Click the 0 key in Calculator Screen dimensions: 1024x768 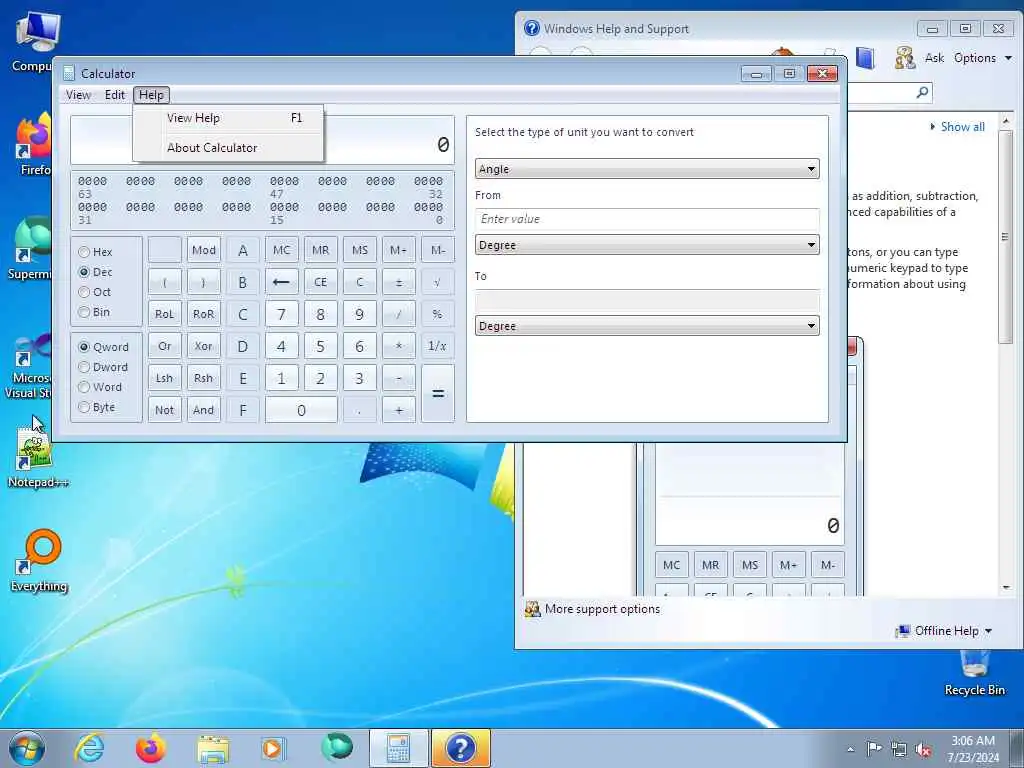(x=301, y=410)
